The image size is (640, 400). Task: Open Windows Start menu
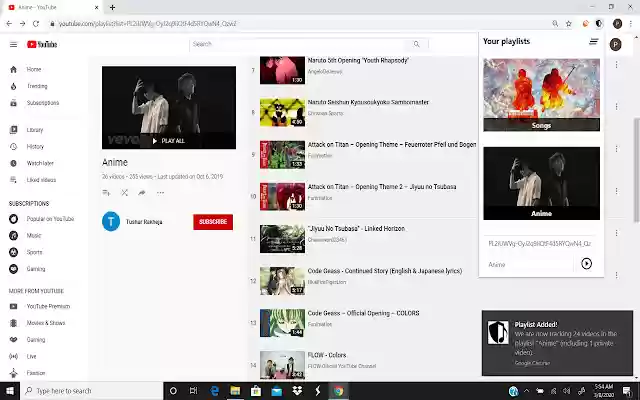pyautogui.click(x=10, y=391)
